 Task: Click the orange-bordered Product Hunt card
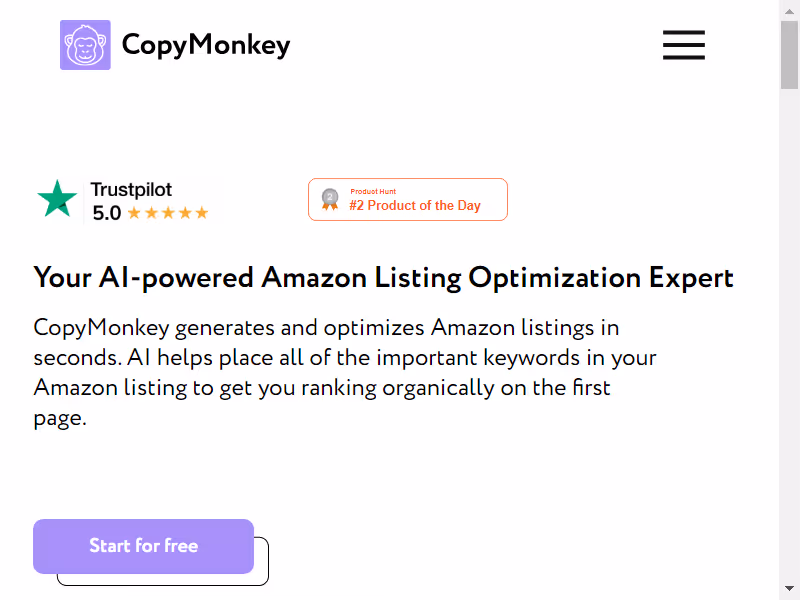[x=407, y=199]
